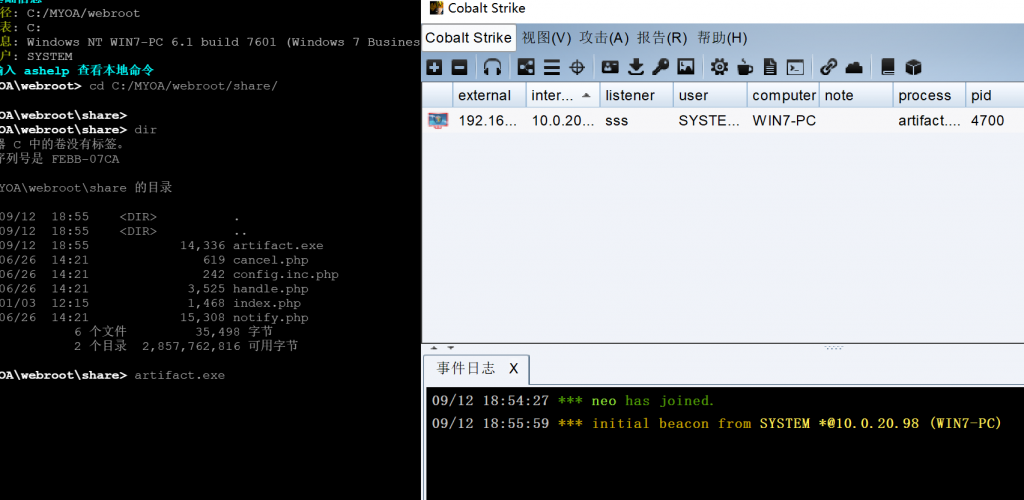Open the screenshots picture icon
The image size is (1024, 500).
[x=686, y=67]
